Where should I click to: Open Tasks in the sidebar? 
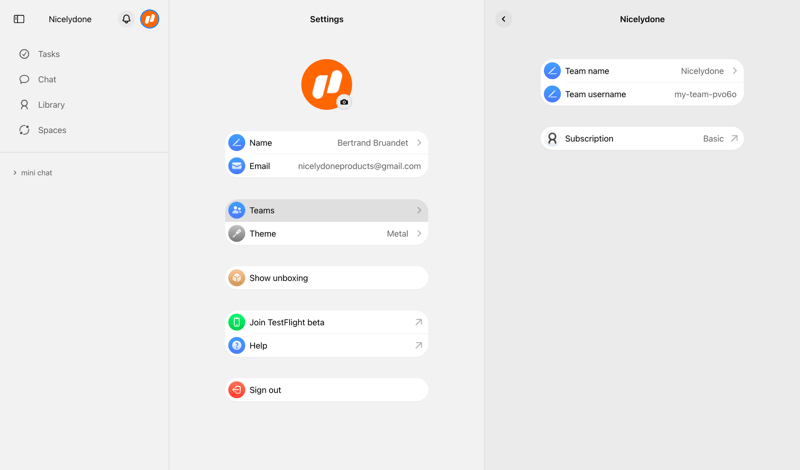49,54
